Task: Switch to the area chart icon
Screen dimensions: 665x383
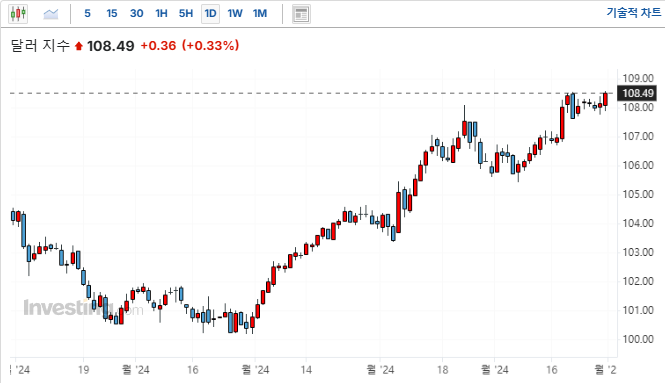Action: pos(51,14)
